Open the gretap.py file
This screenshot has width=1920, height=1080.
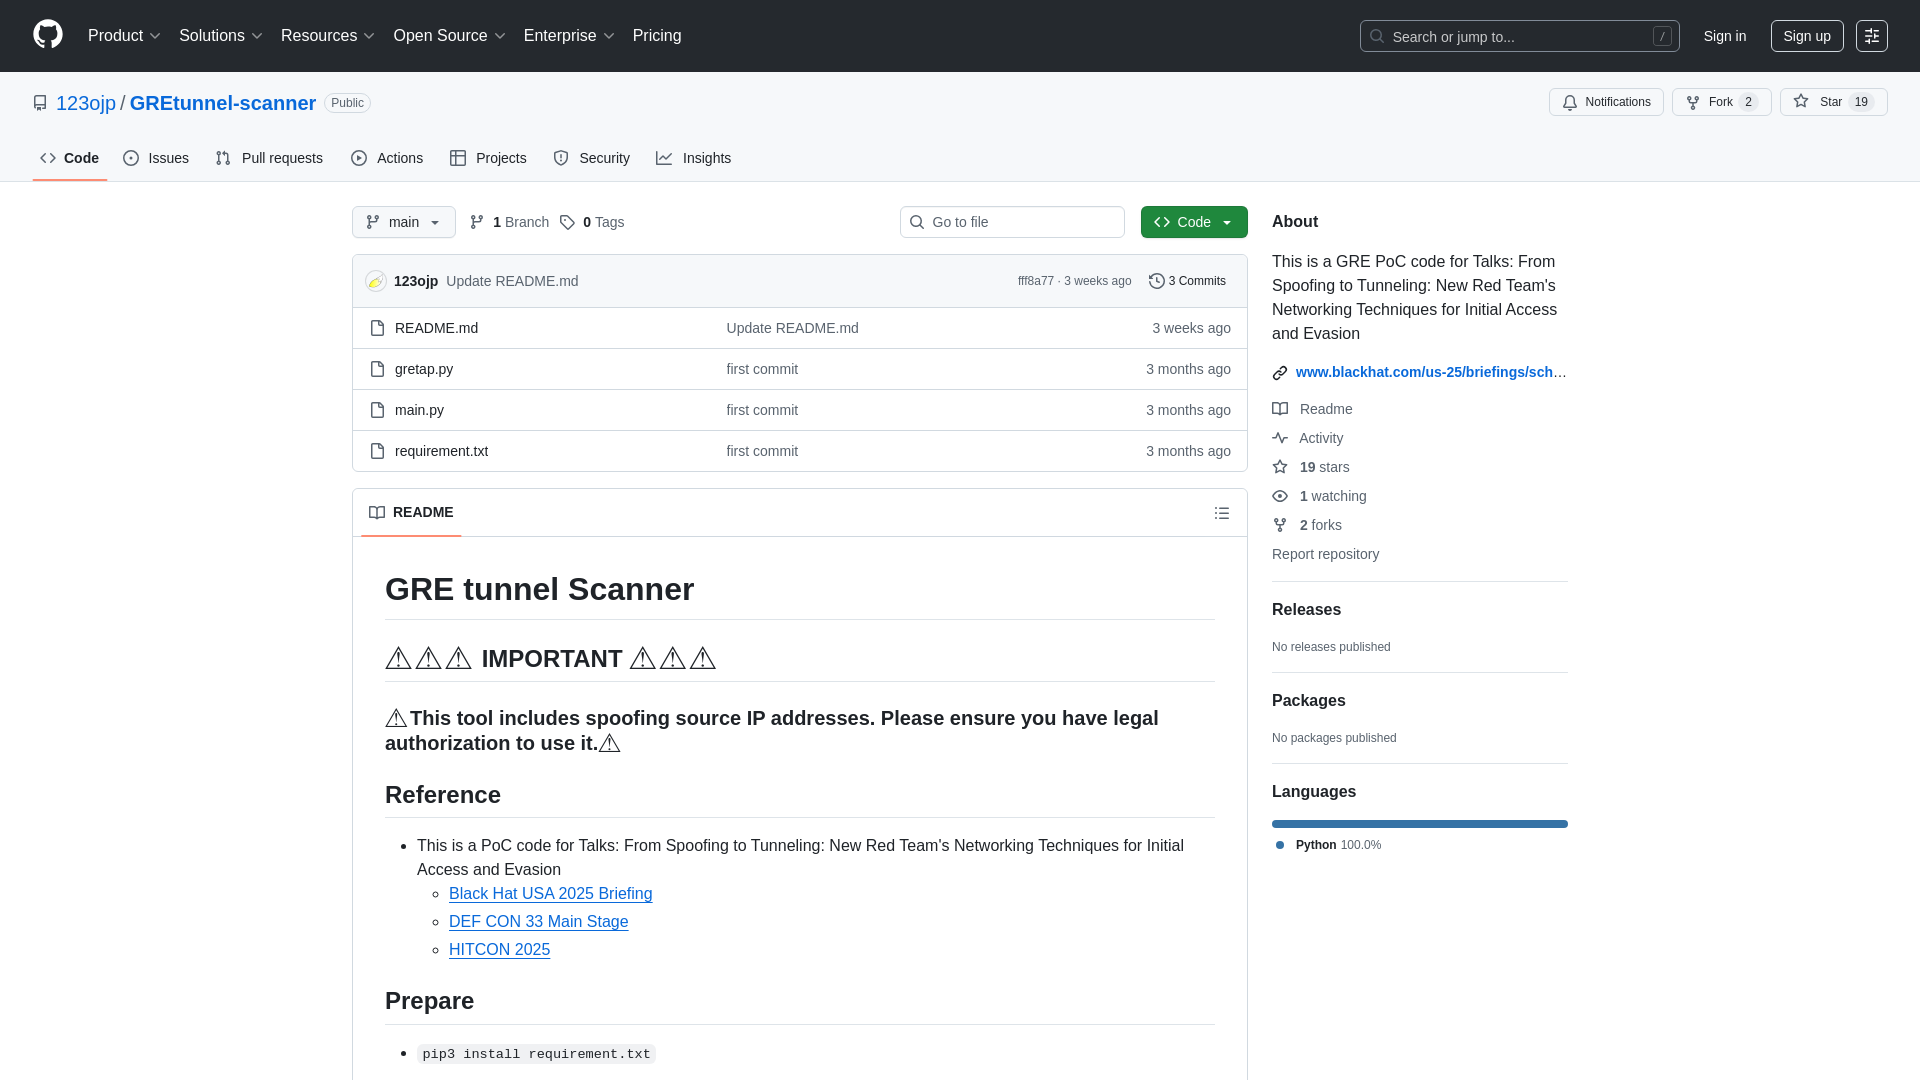[x=424, y=369]
